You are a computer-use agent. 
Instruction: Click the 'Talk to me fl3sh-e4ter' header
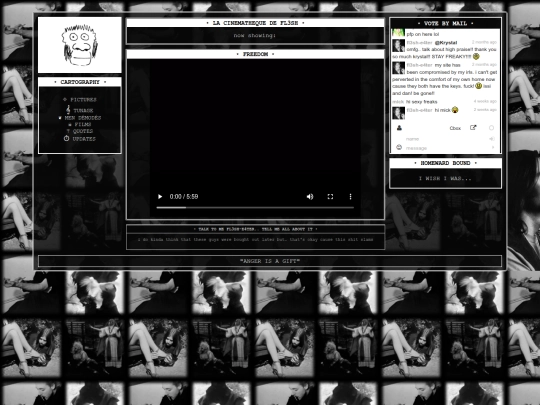tap(255, 229)
